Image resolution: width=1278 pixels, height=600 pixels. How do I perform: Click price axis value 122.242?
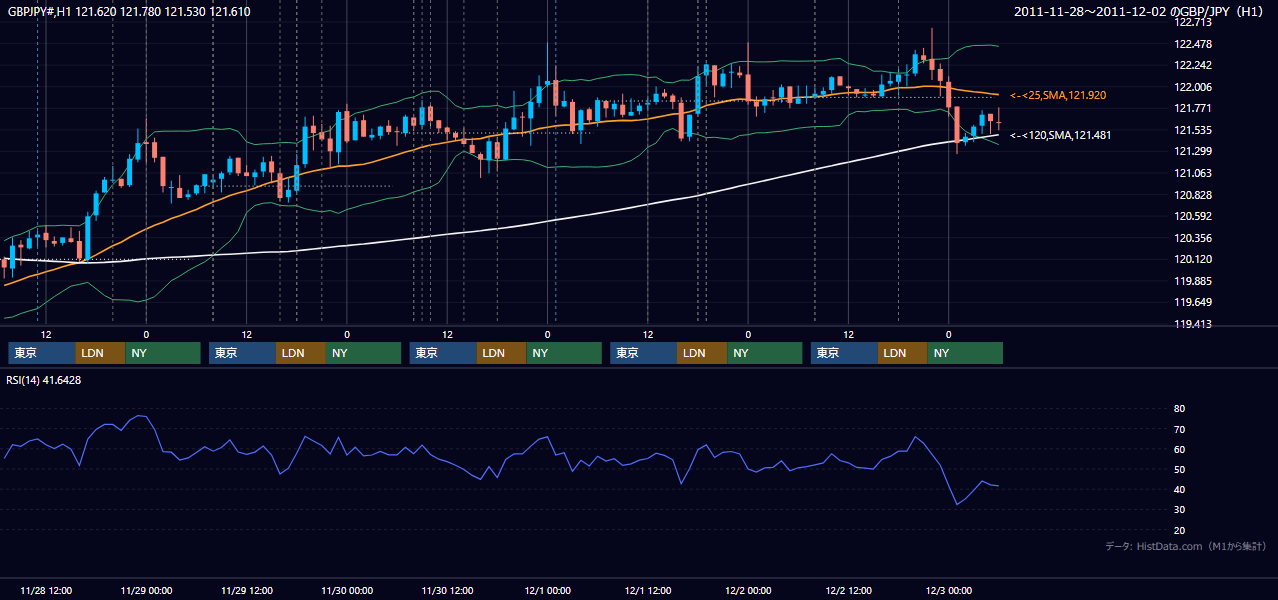tap(1192, 65)
